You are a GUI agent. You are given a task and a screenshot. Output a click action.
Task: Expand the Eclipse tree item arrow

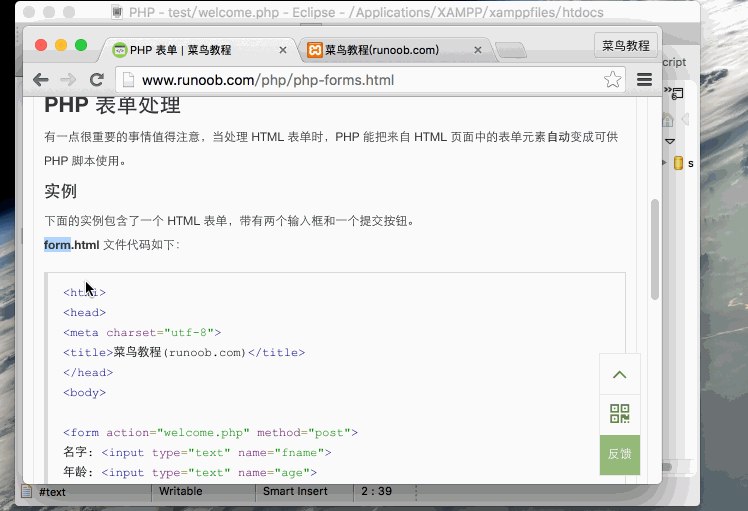[664, 163]
